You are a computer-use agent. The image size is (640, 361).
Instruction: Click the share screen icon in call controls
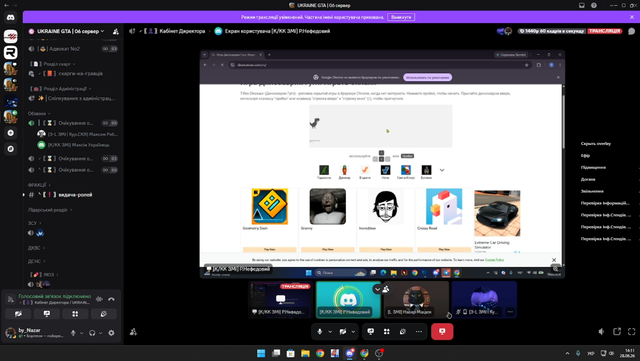371,332
